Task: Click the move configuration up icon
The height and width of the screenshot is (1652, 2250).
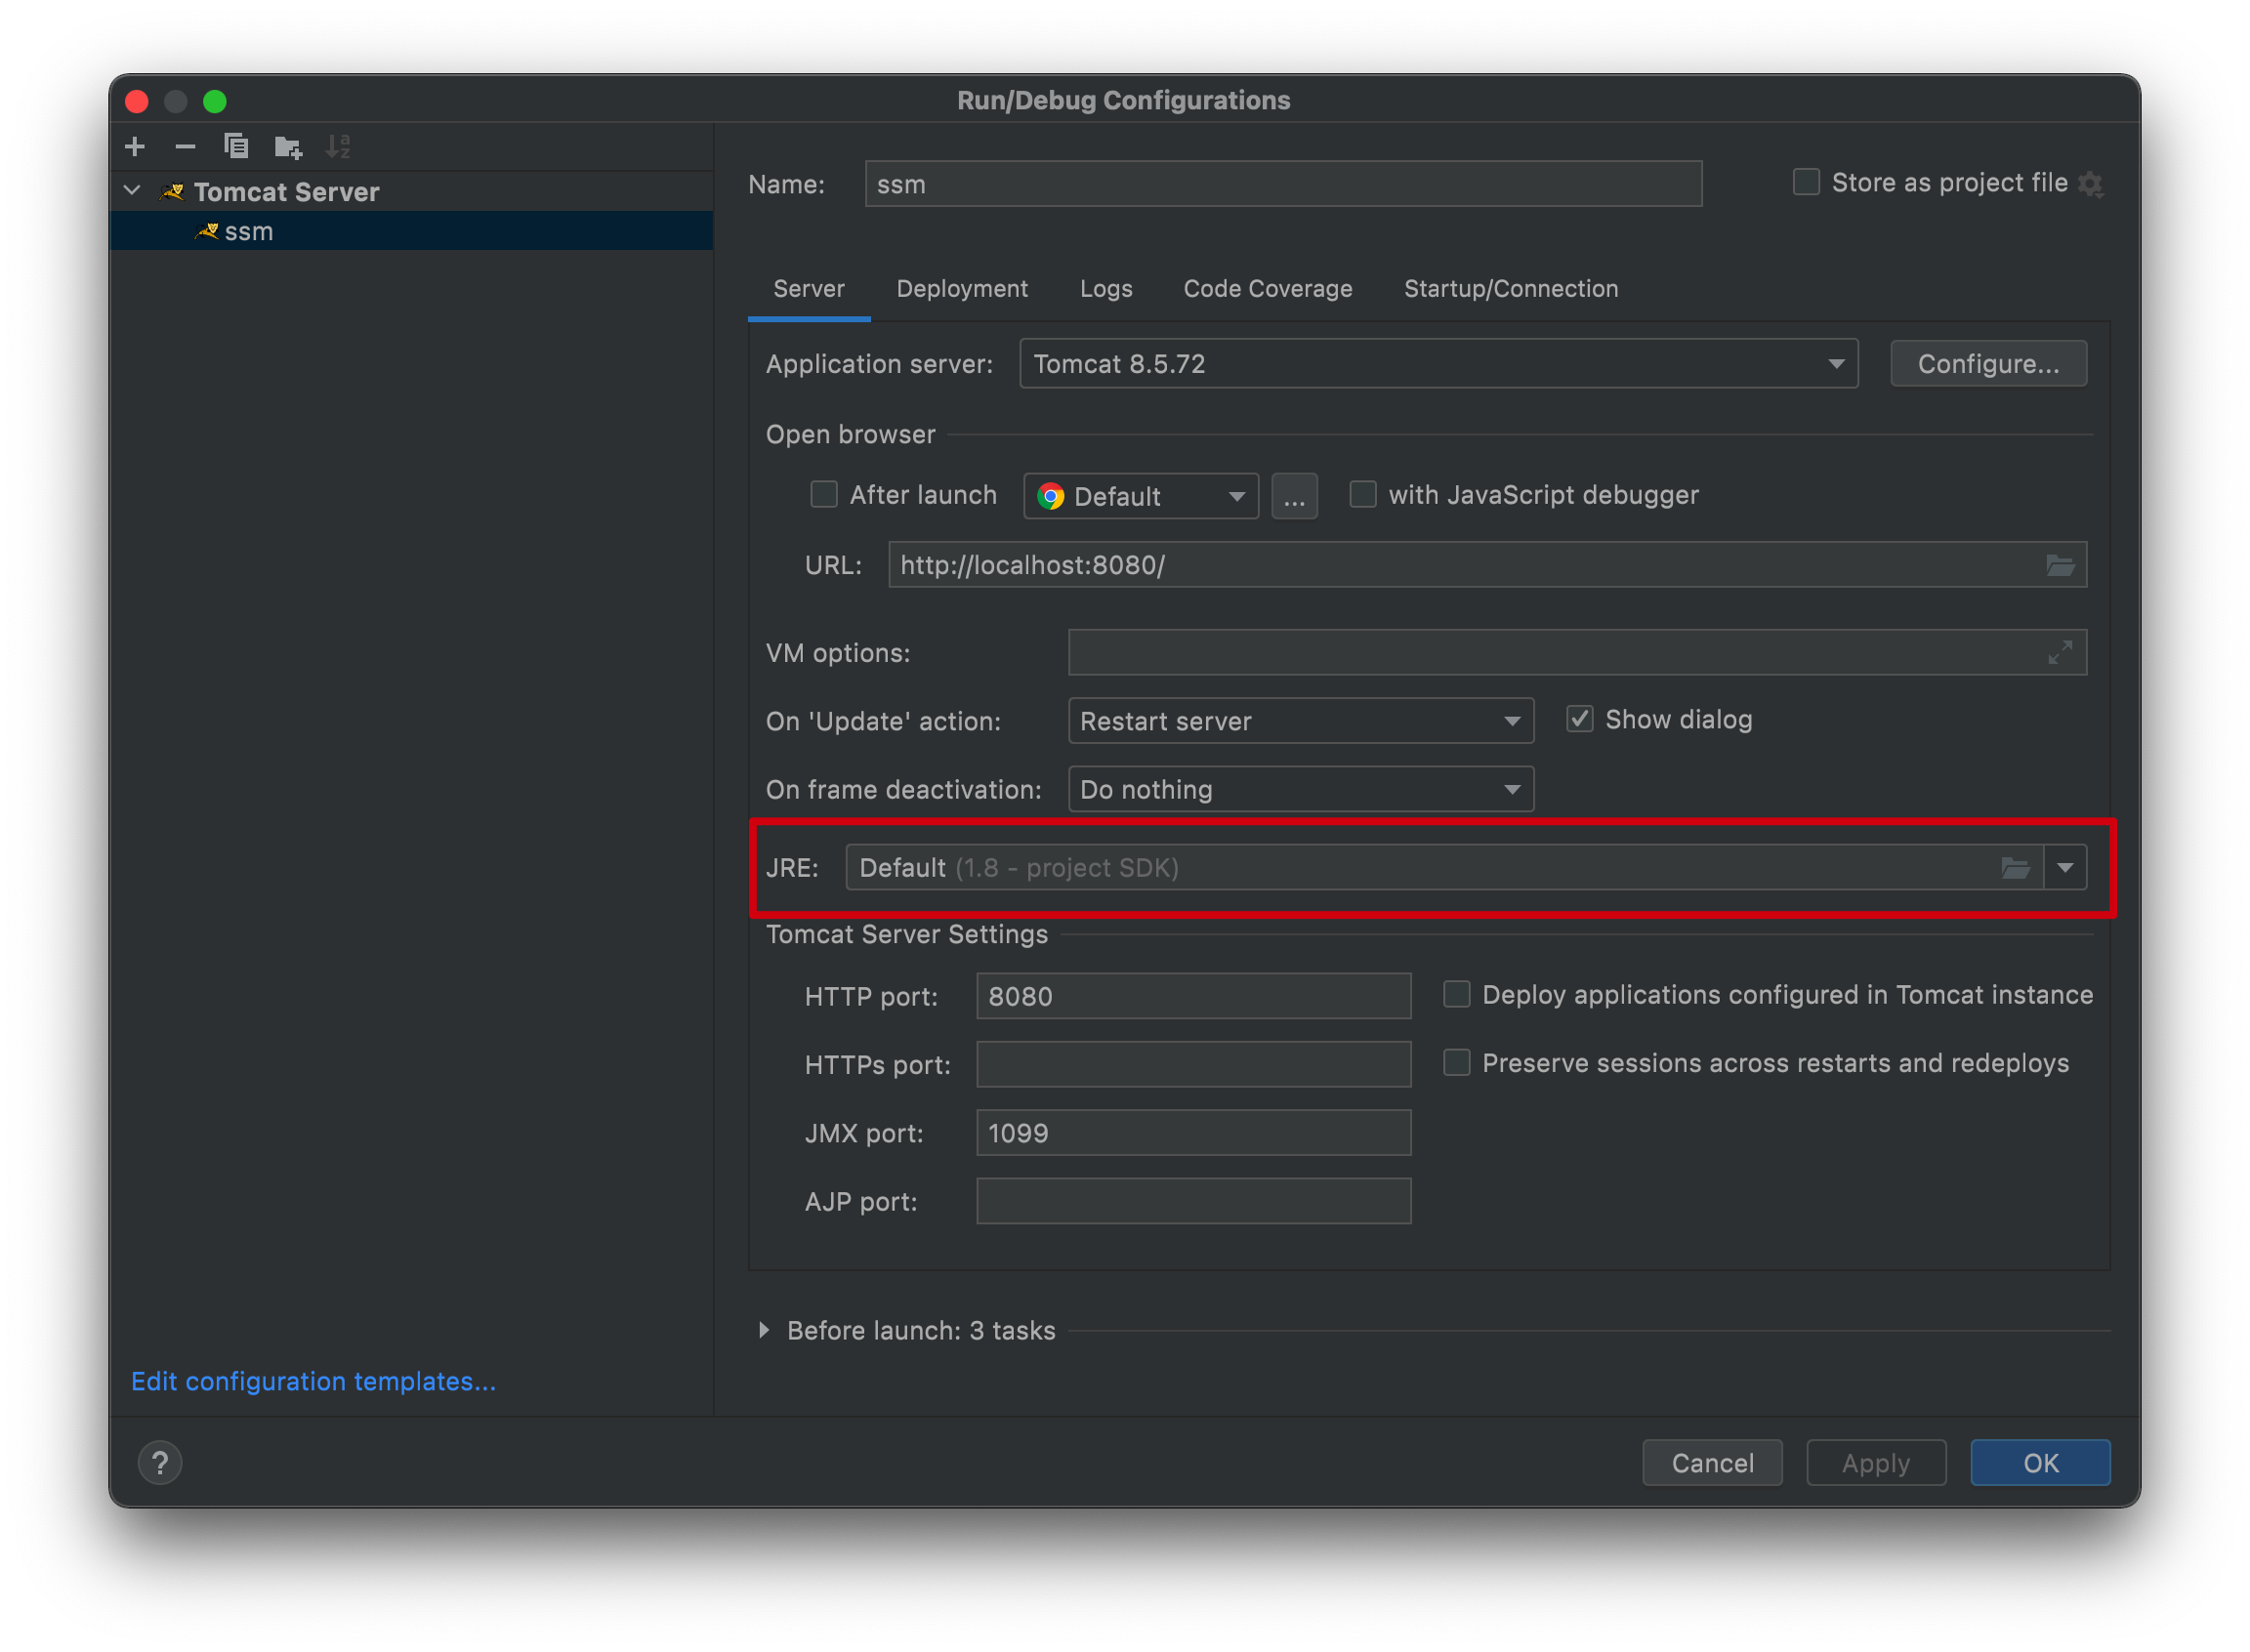Action: pyautogui.click(x=337, y=146)
